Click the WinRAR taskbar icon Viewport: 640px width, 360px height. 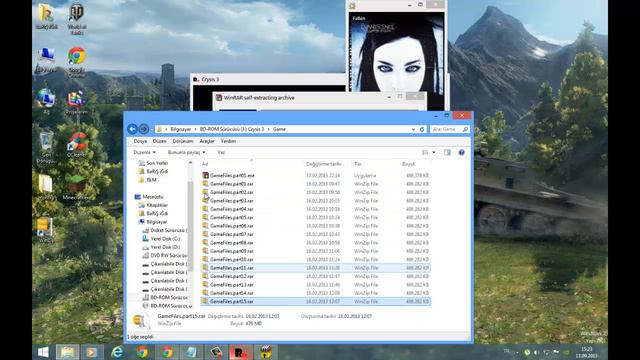pos(266,352)
